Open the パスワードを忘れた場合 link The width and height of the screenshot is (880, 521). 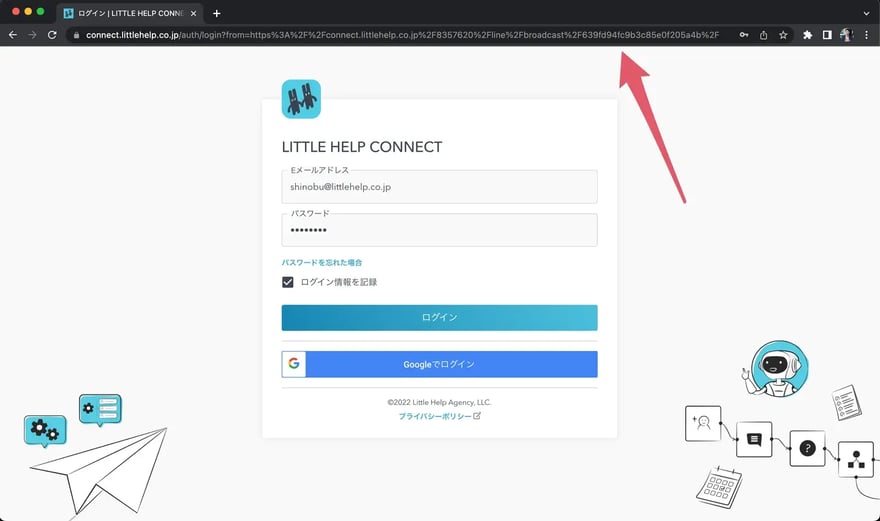(322, 262)
